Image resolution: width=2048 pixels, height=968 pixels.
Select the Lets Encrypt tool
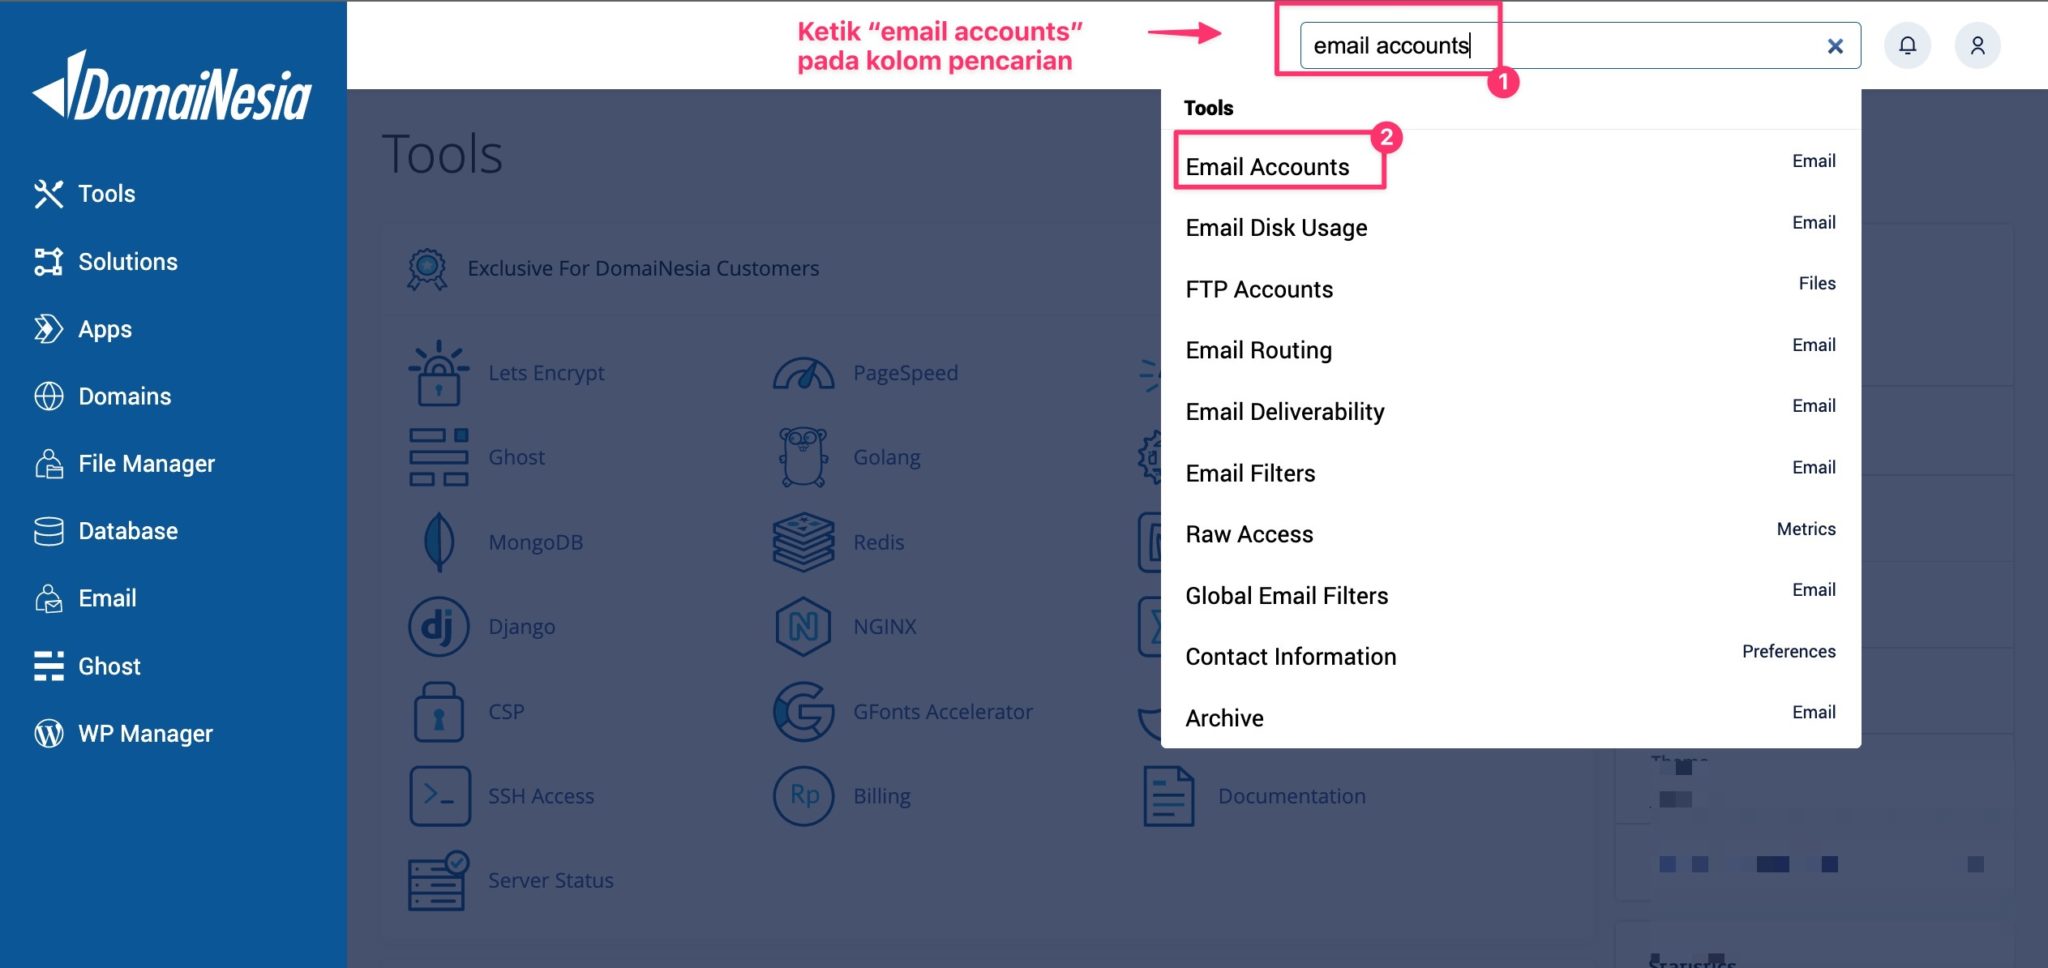(x=546, y=372)
